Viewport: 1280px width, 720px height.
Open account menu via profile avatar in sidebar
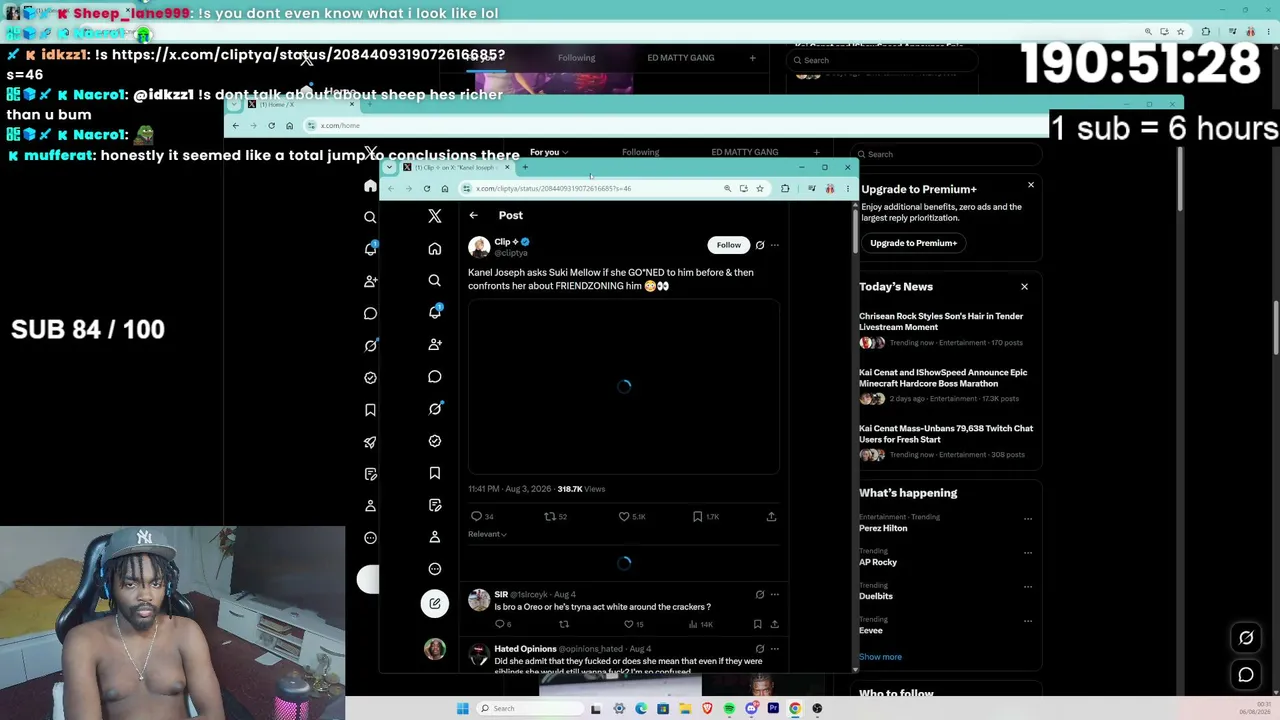tap(434, 650)
